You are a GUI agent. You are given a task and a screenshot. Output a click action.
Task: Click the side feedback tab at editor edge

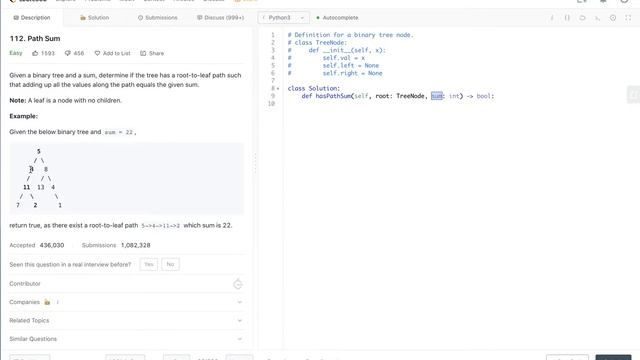coord(634,95)
